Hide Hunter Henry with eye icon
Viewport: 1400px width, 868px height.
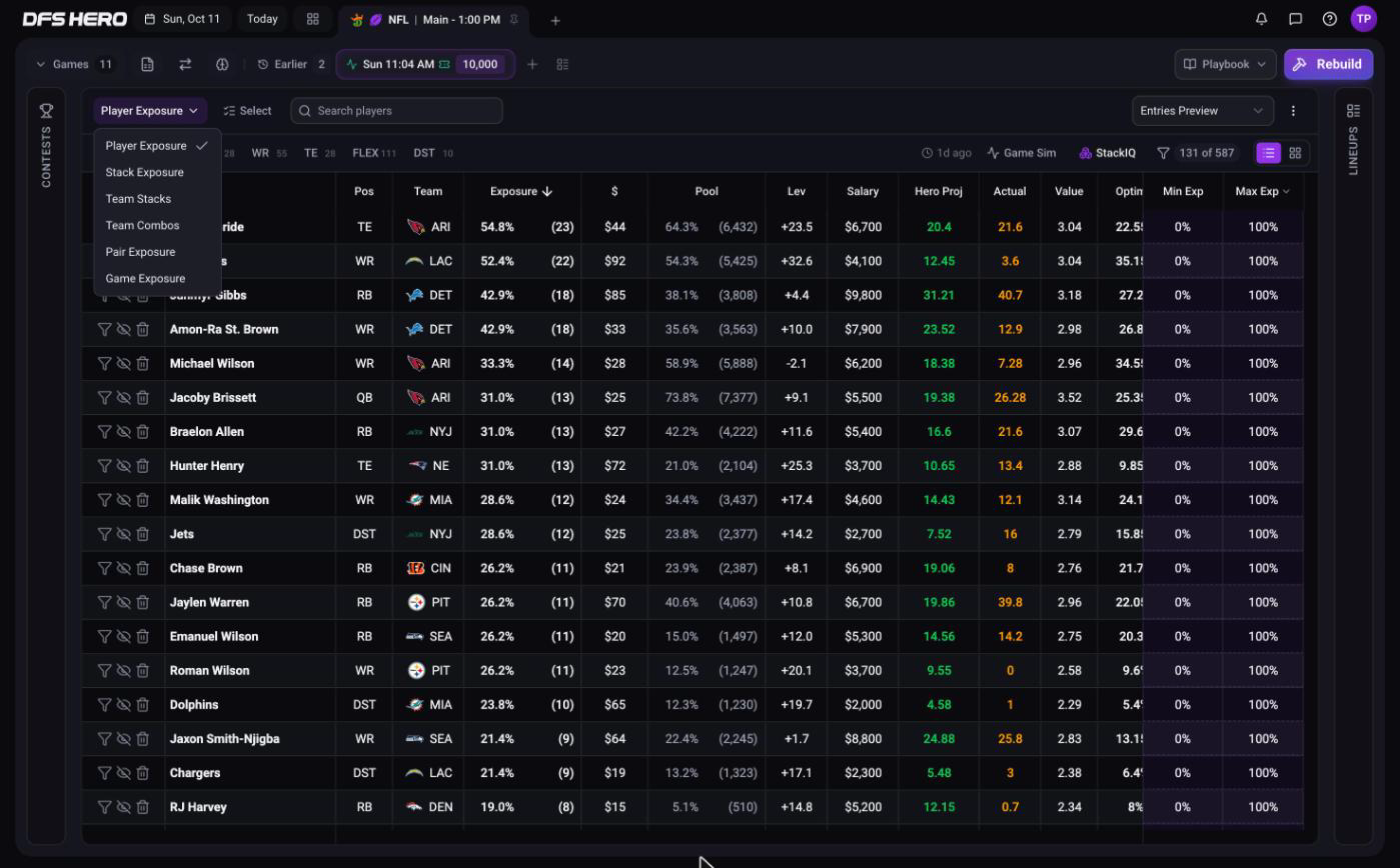[123, 465]
